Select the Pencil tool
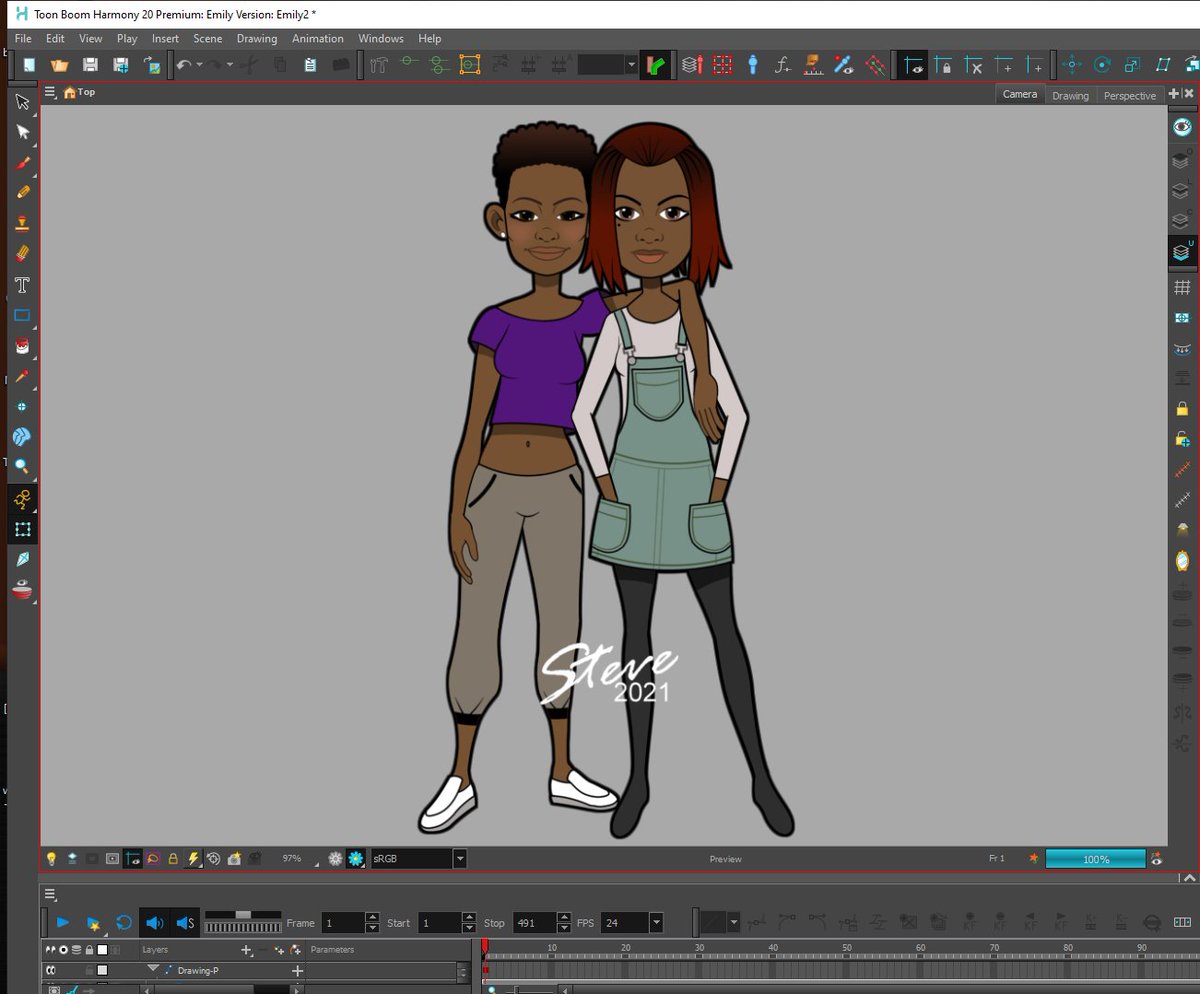The width and height of the screenshot is (1200, 994). 22,192
